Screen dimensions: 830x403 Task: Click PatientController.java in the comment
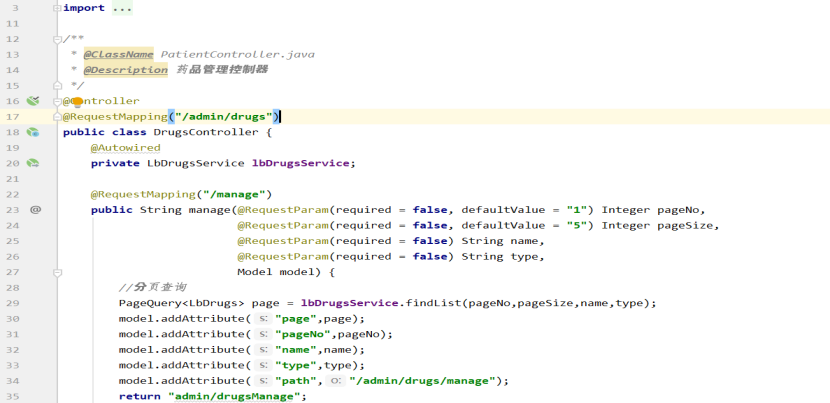coord(238,54)
